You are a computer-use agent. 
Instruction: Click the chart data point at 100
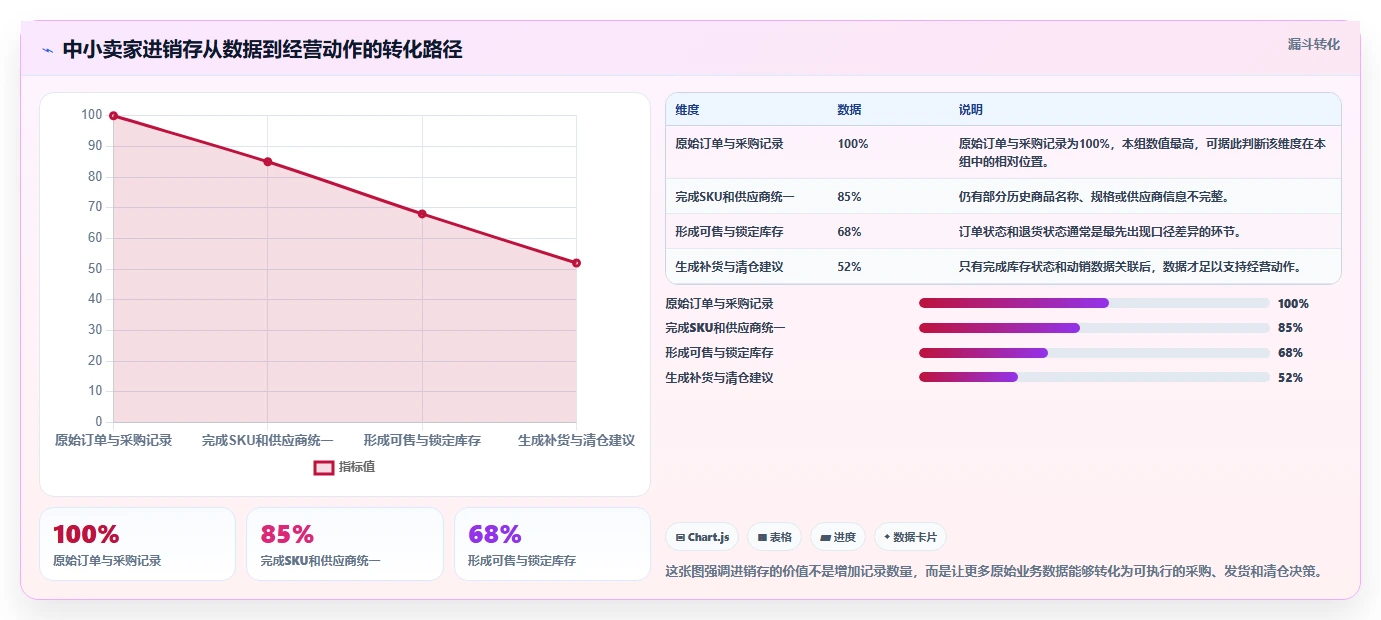[113, 116]
